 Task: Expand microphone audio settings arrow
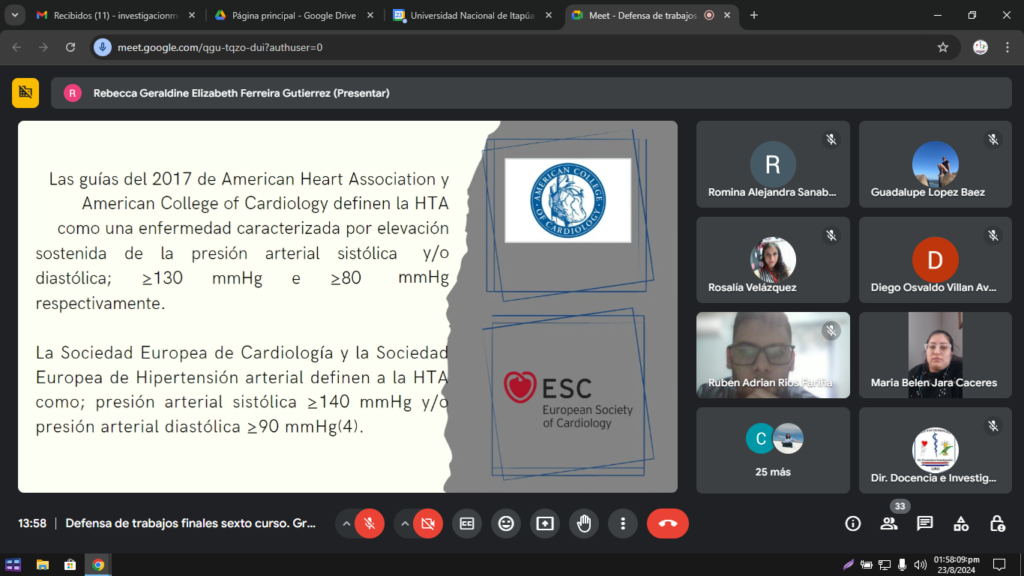click(x=346, y=523)
